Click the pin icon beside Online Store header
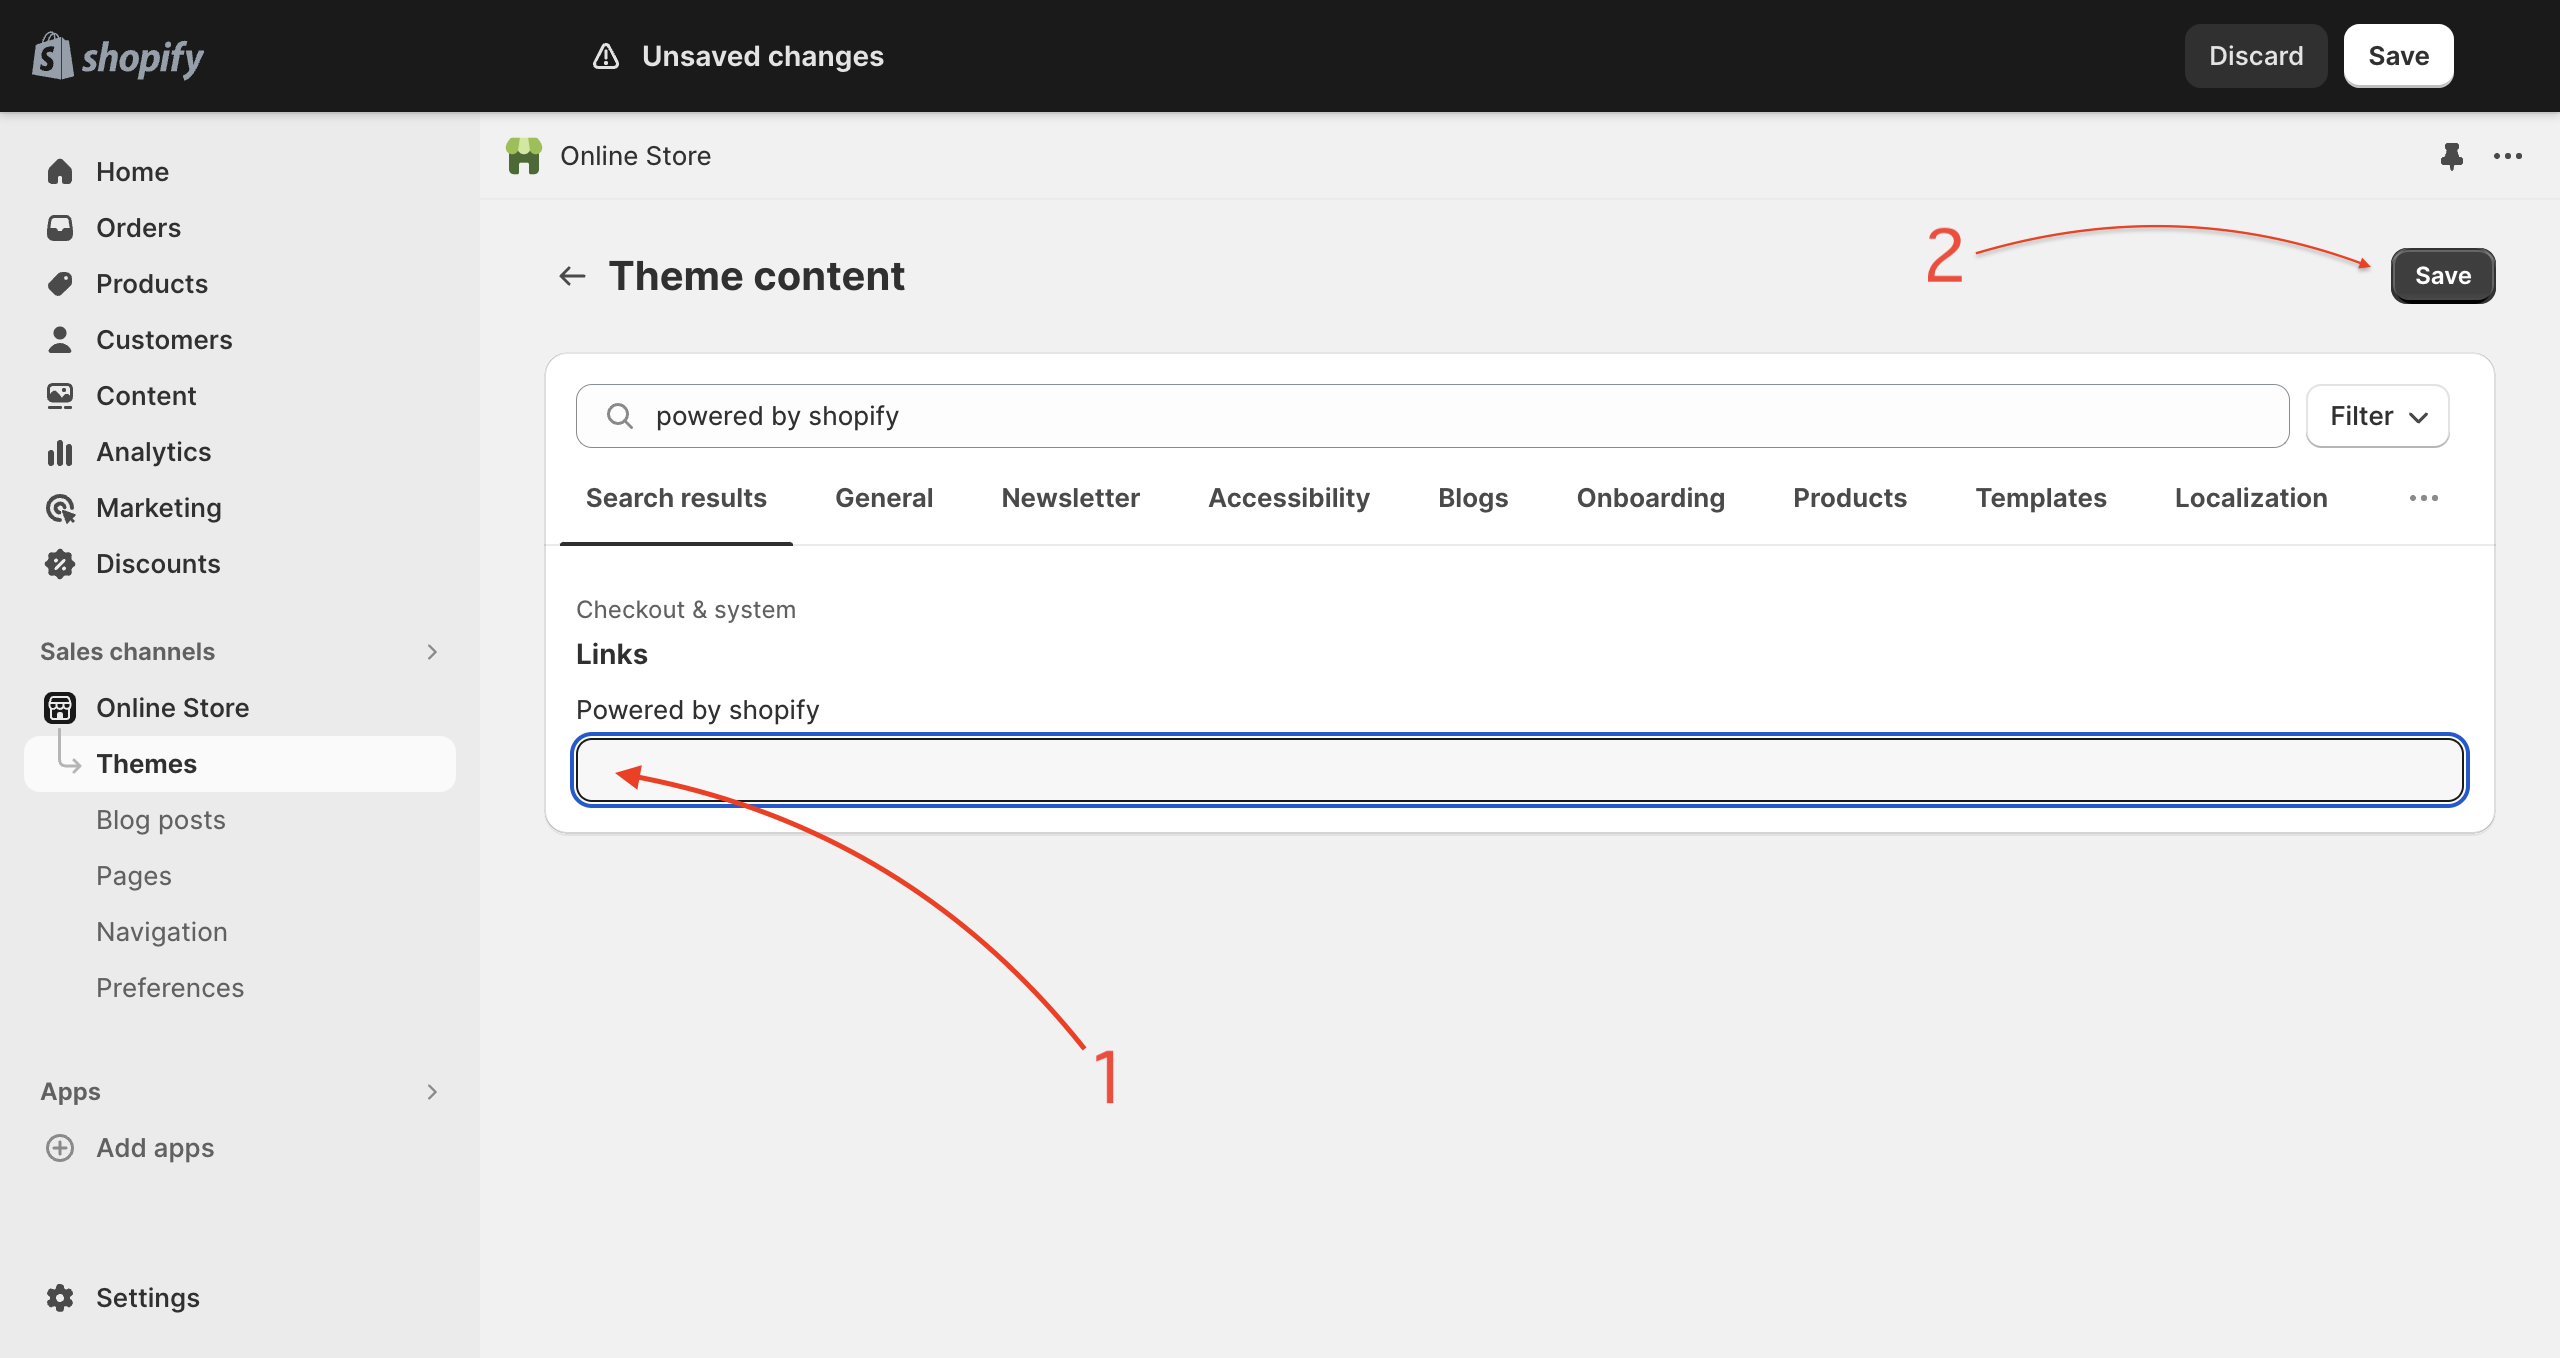2560x1358 pixels. pos(2451,156)
